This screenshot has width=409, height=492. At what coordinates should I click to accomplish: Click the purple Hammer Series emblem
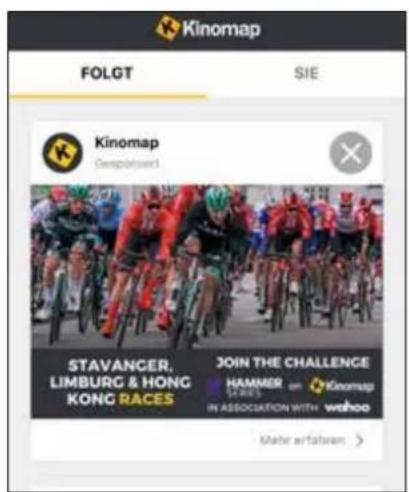(214, 386)
